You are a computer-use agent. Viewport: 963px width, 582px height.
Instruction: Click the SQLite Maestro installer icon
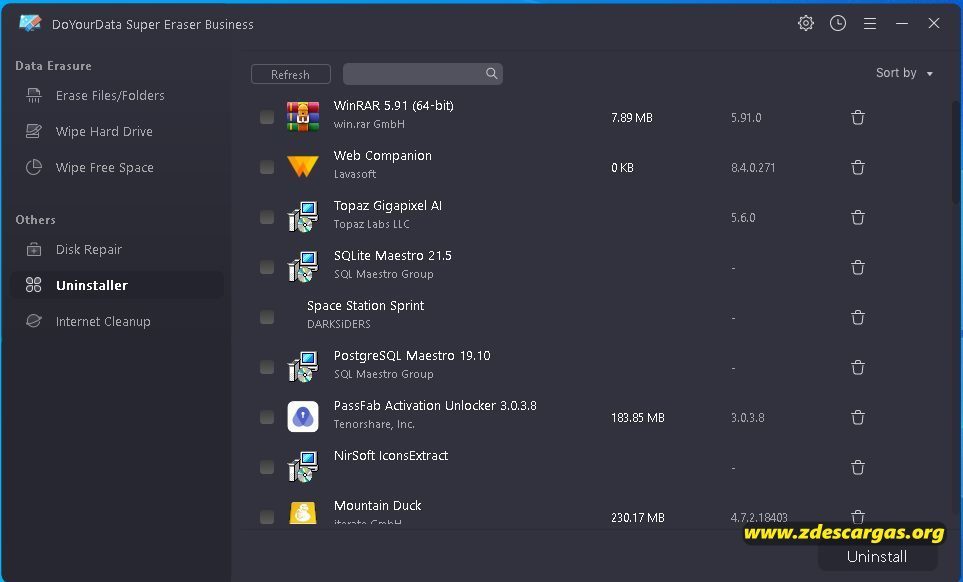coord(303,266)
